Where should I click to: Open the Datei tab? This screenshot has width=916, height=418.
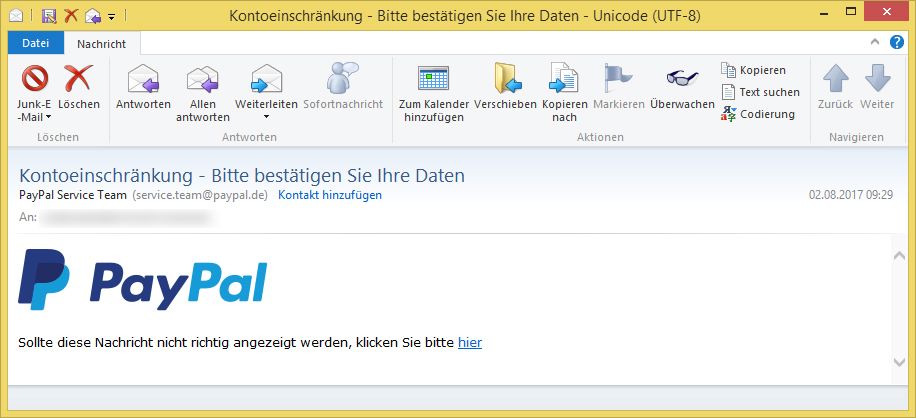click(x=36, y=43)
